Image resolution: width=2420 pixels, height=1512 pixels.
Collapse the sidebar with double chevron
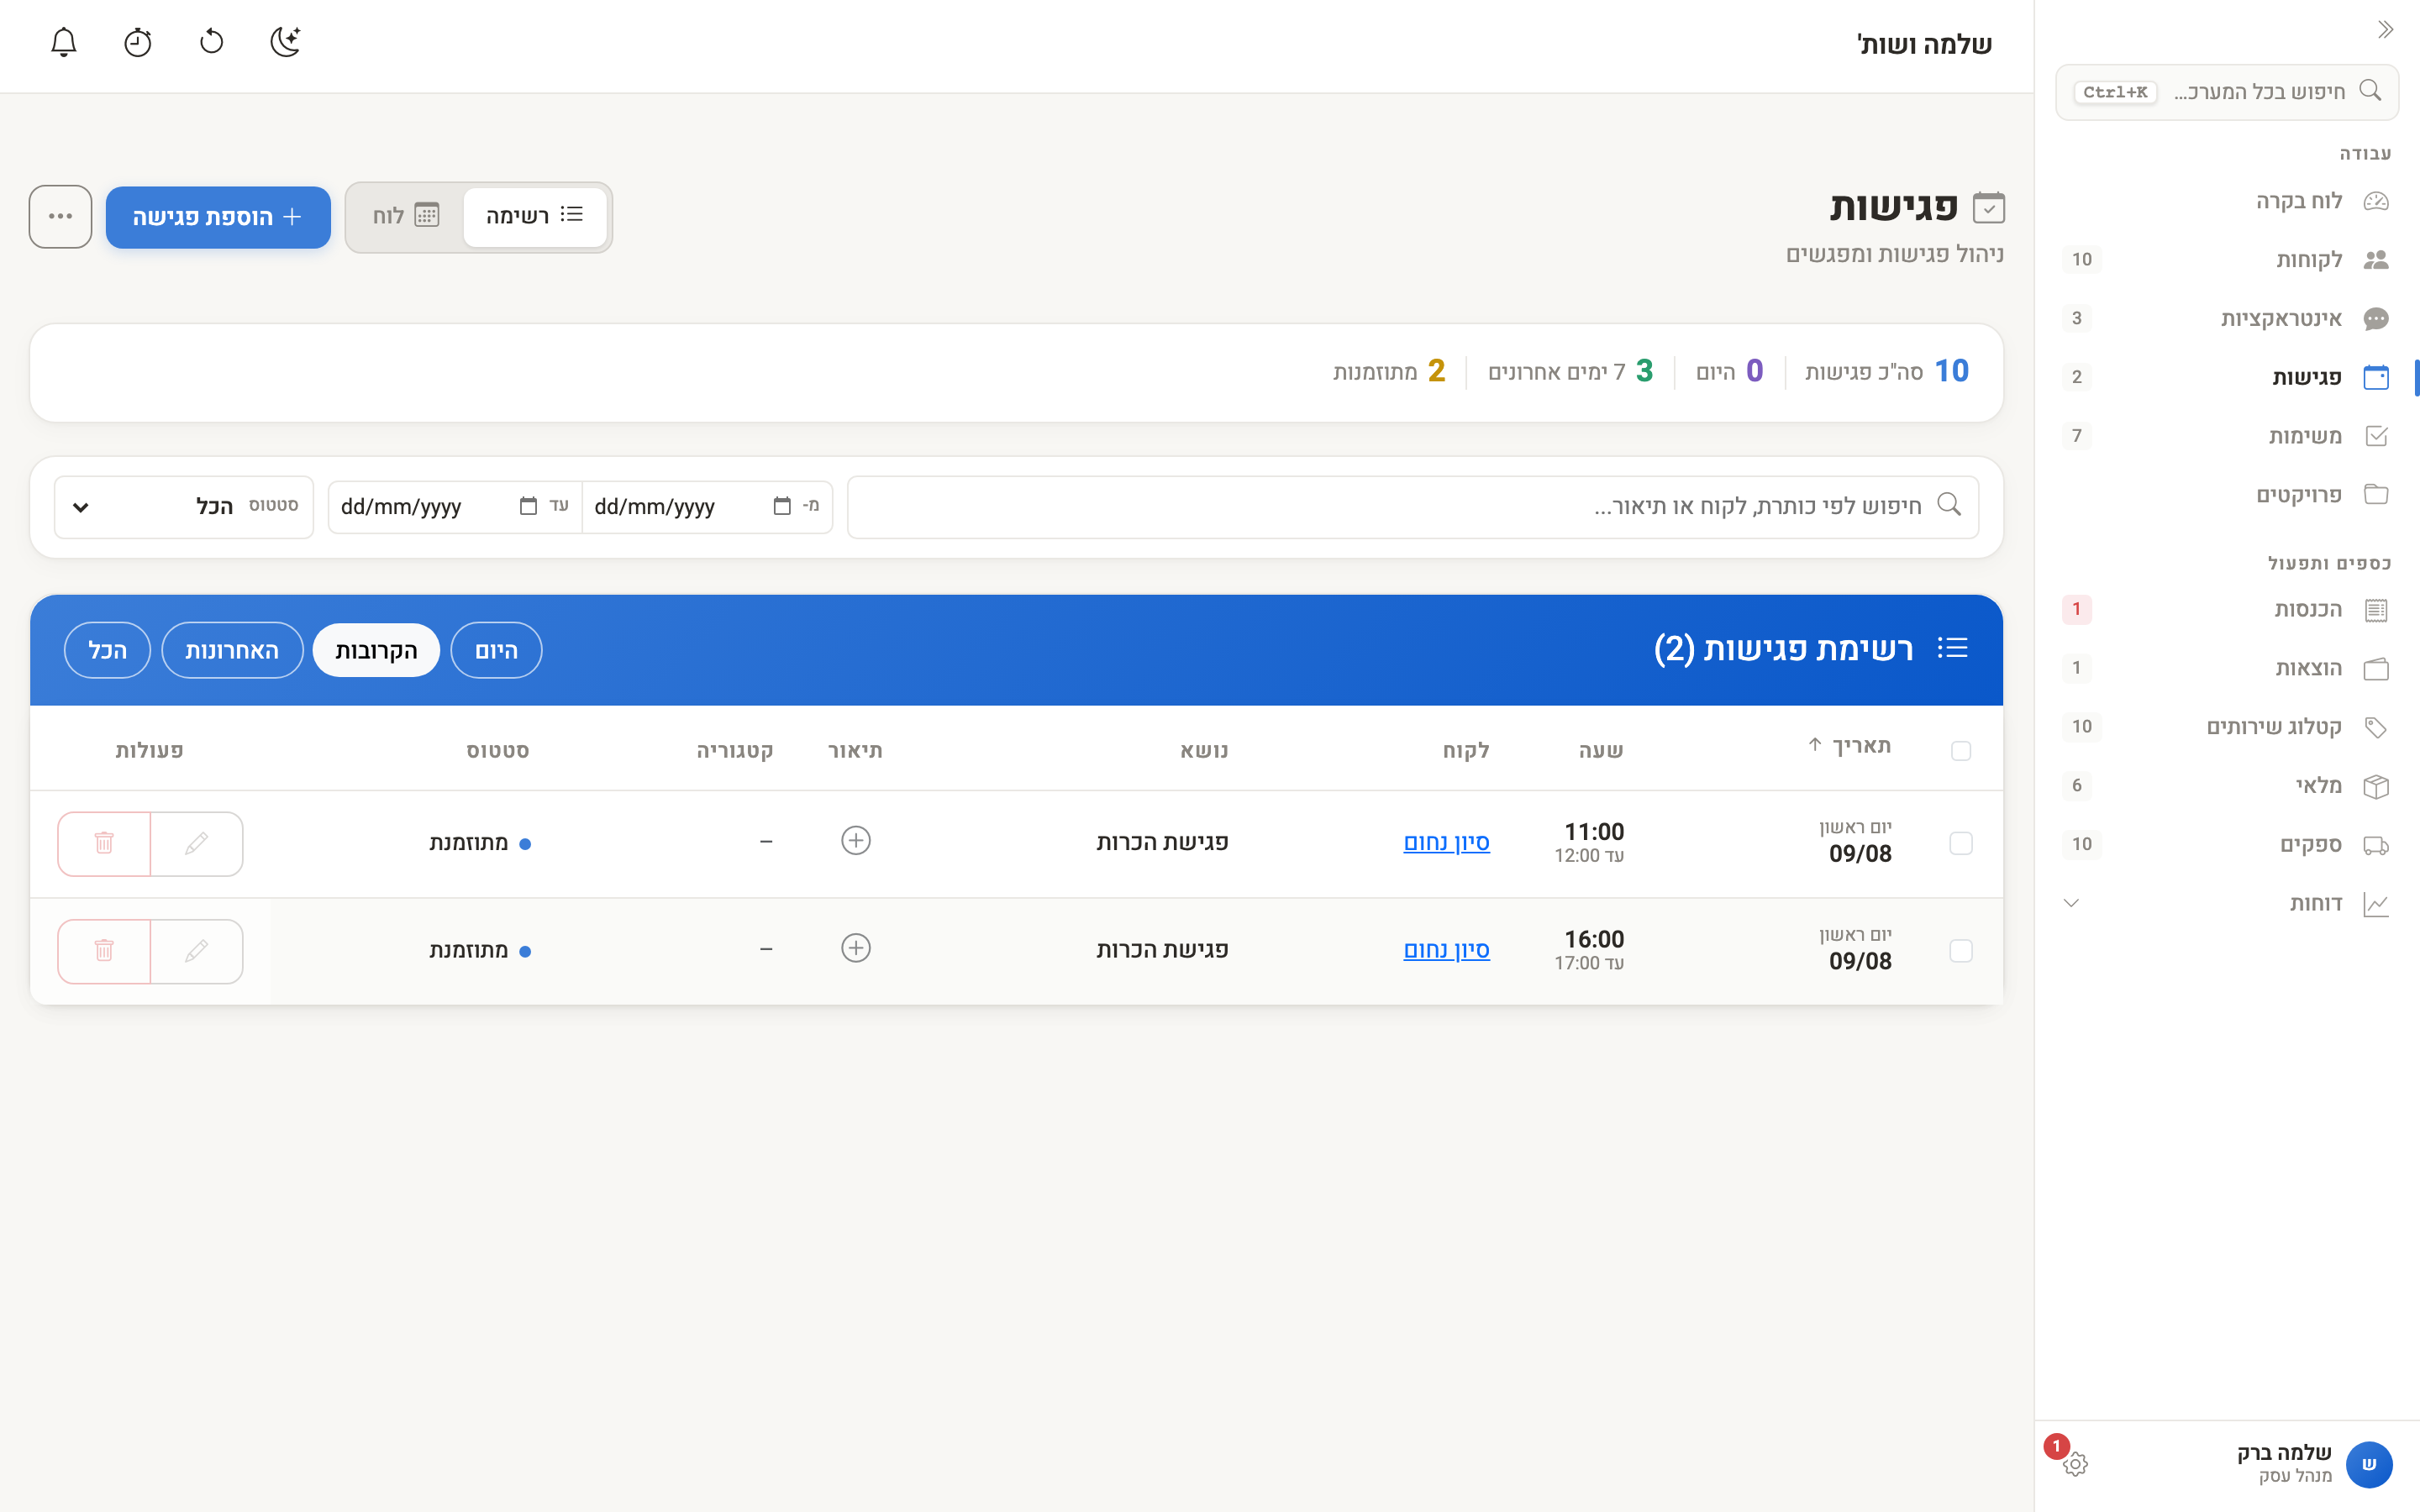pos(2386,30)
